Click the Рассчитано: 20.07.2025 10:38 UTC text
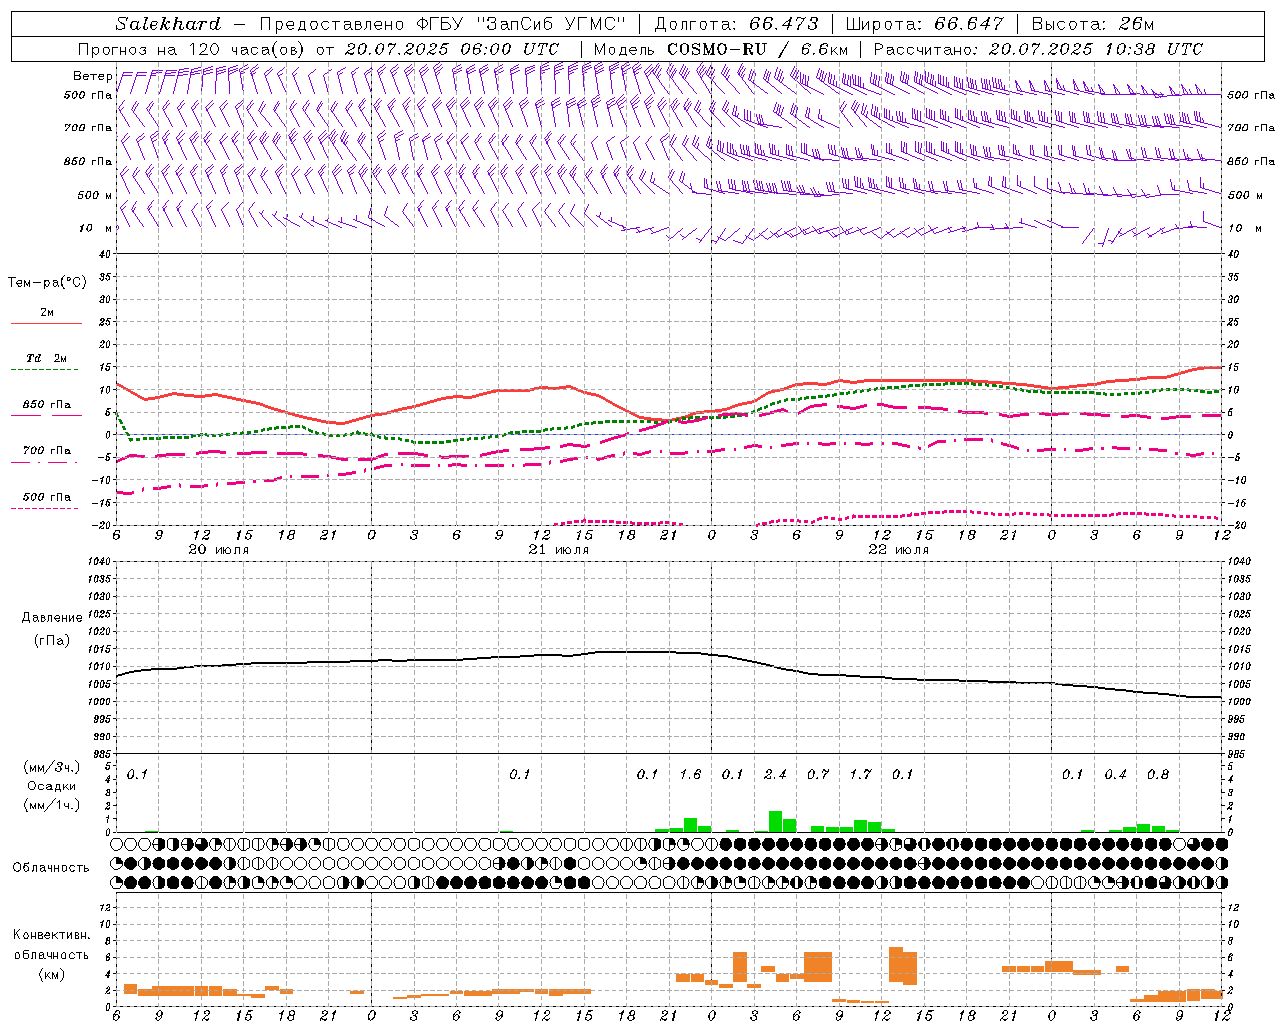The width and height of the screenshot is (1280, 1024). click(1038, 49)
